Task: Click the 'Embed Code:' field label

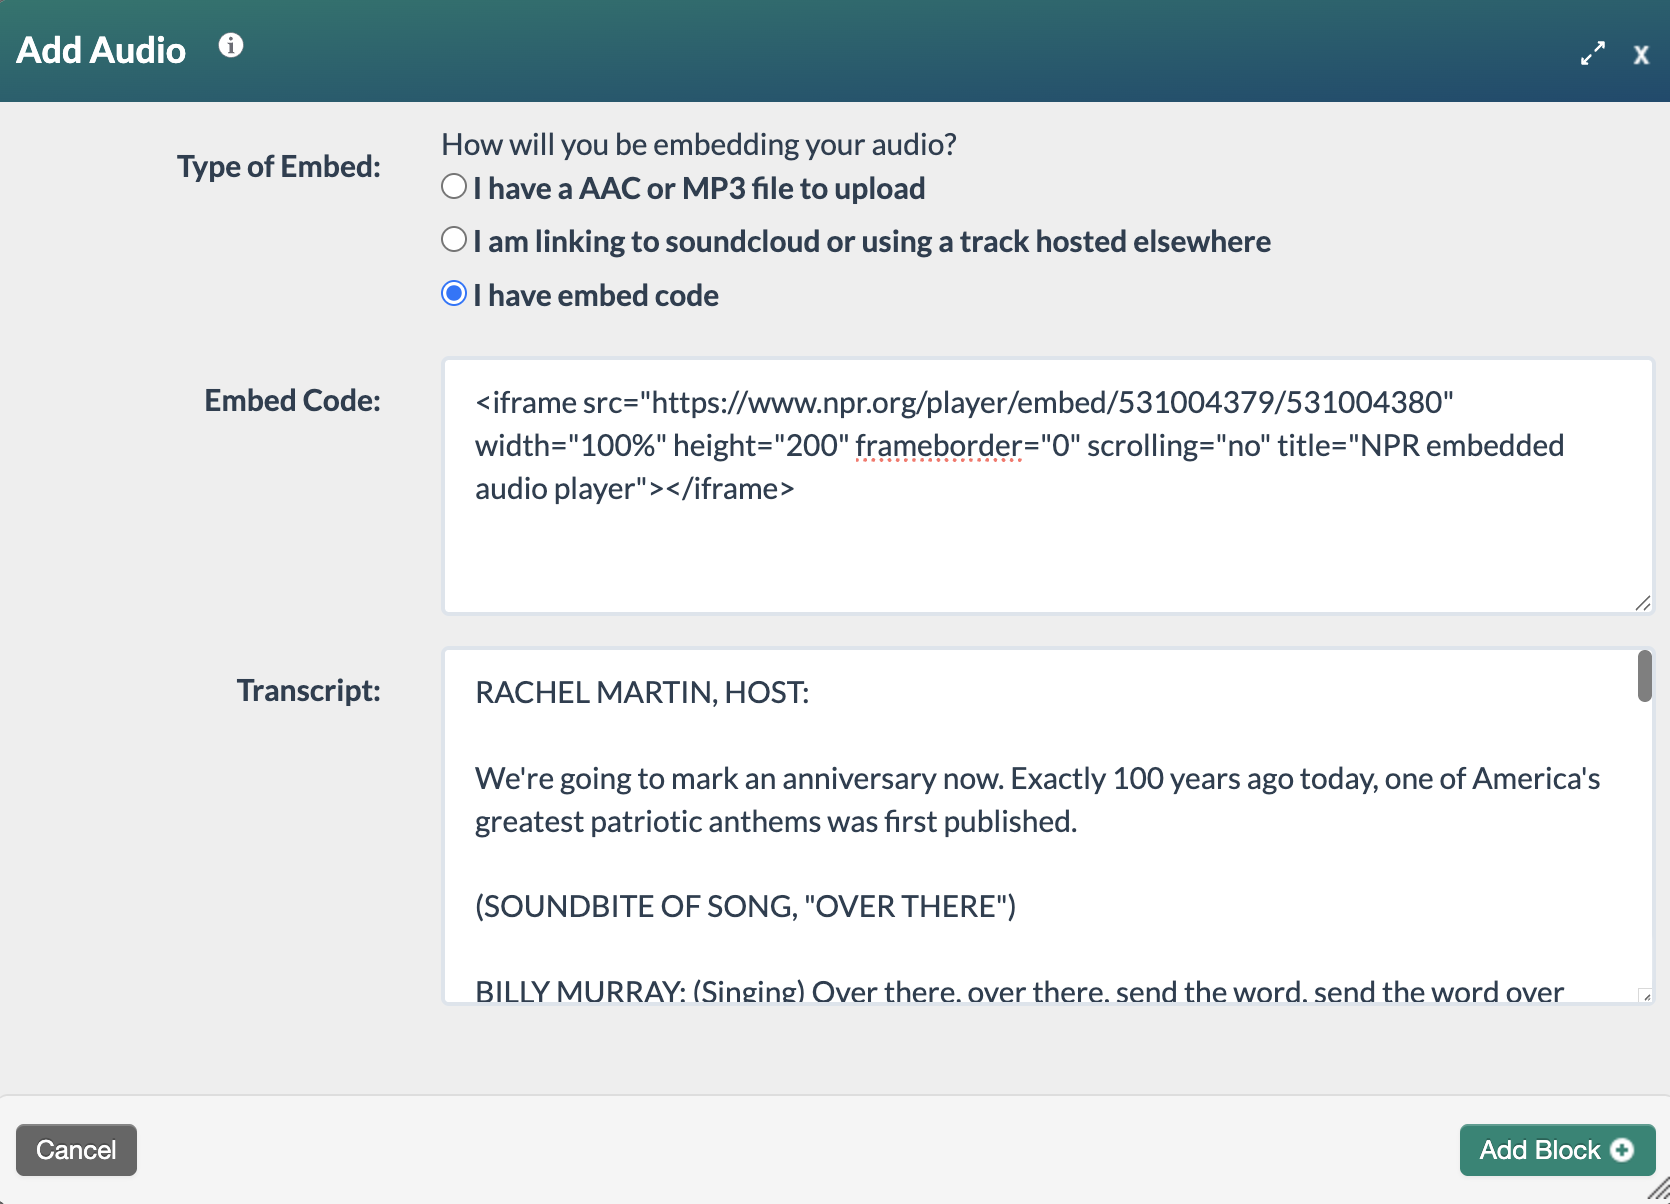Action: pyautogui.click(x=292, y=400)
